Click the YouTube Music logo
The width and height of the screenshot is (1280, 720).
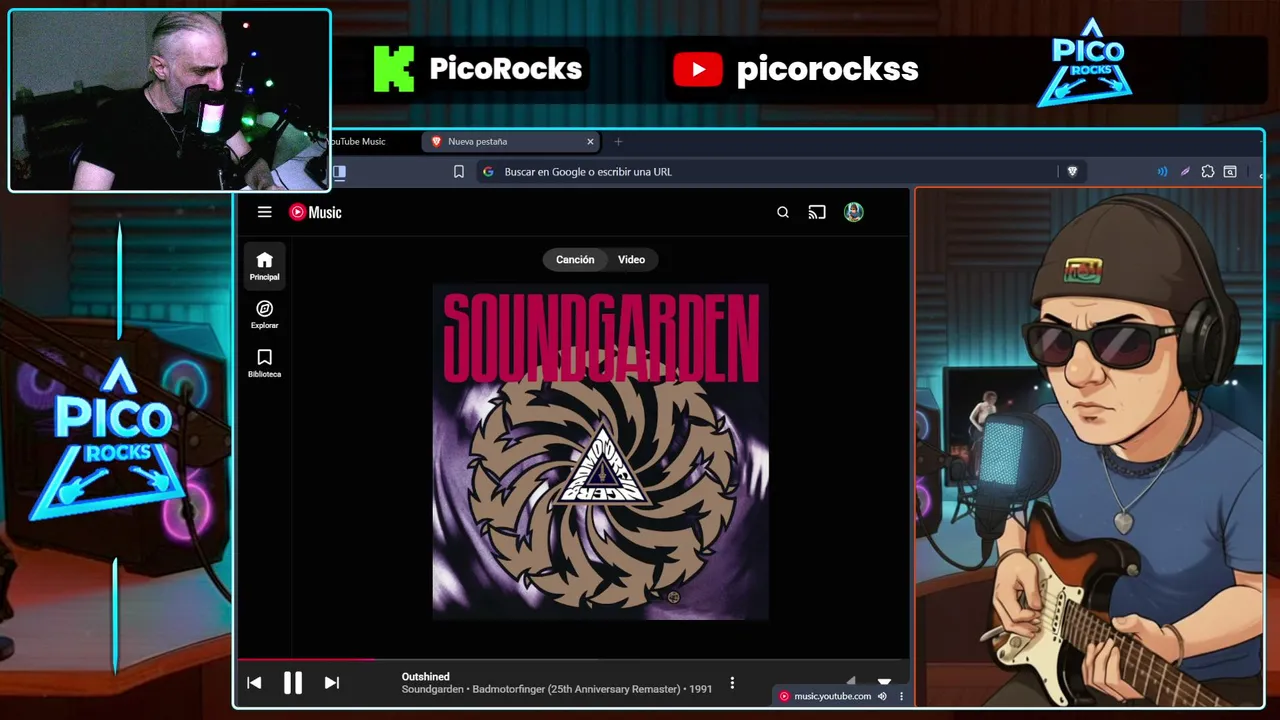pyautogui.click(x=315, y=212)
